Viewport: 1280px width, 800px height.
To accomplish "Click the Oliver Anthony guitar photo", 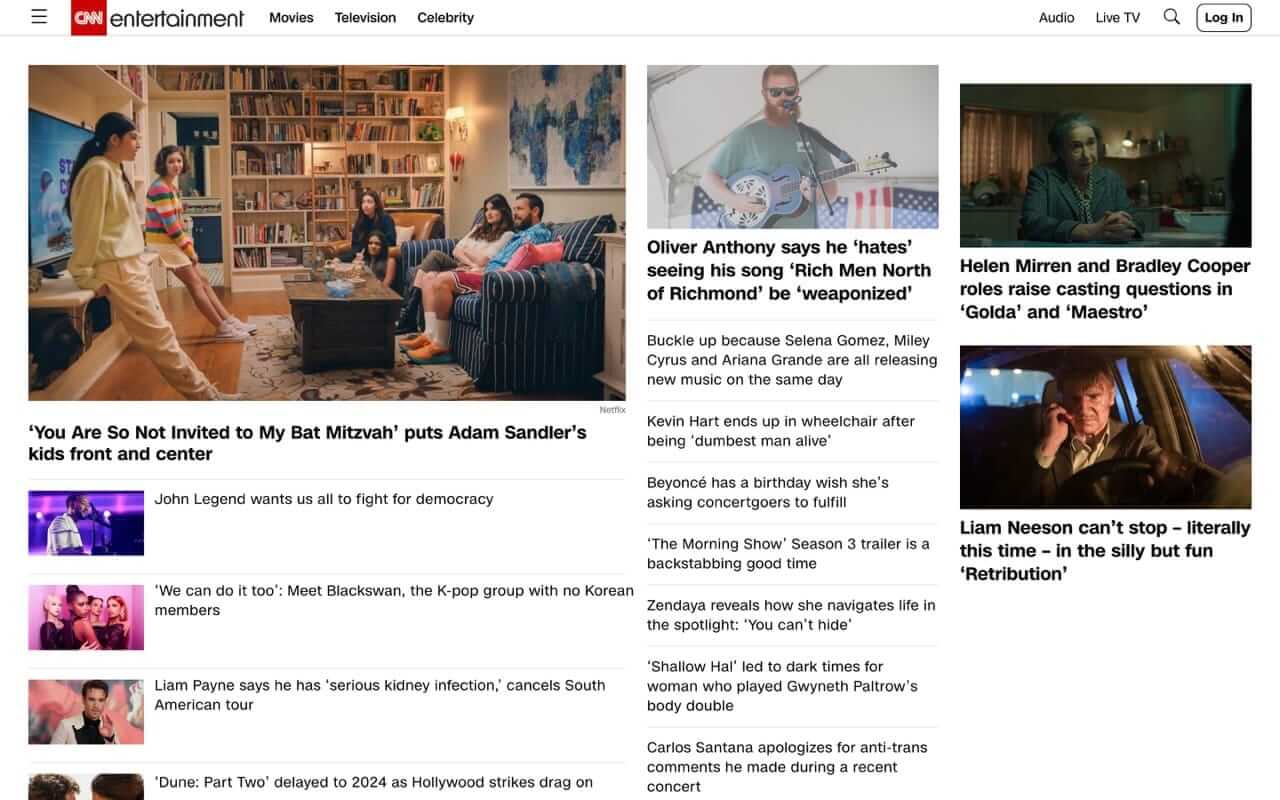I will pos(793,147).
